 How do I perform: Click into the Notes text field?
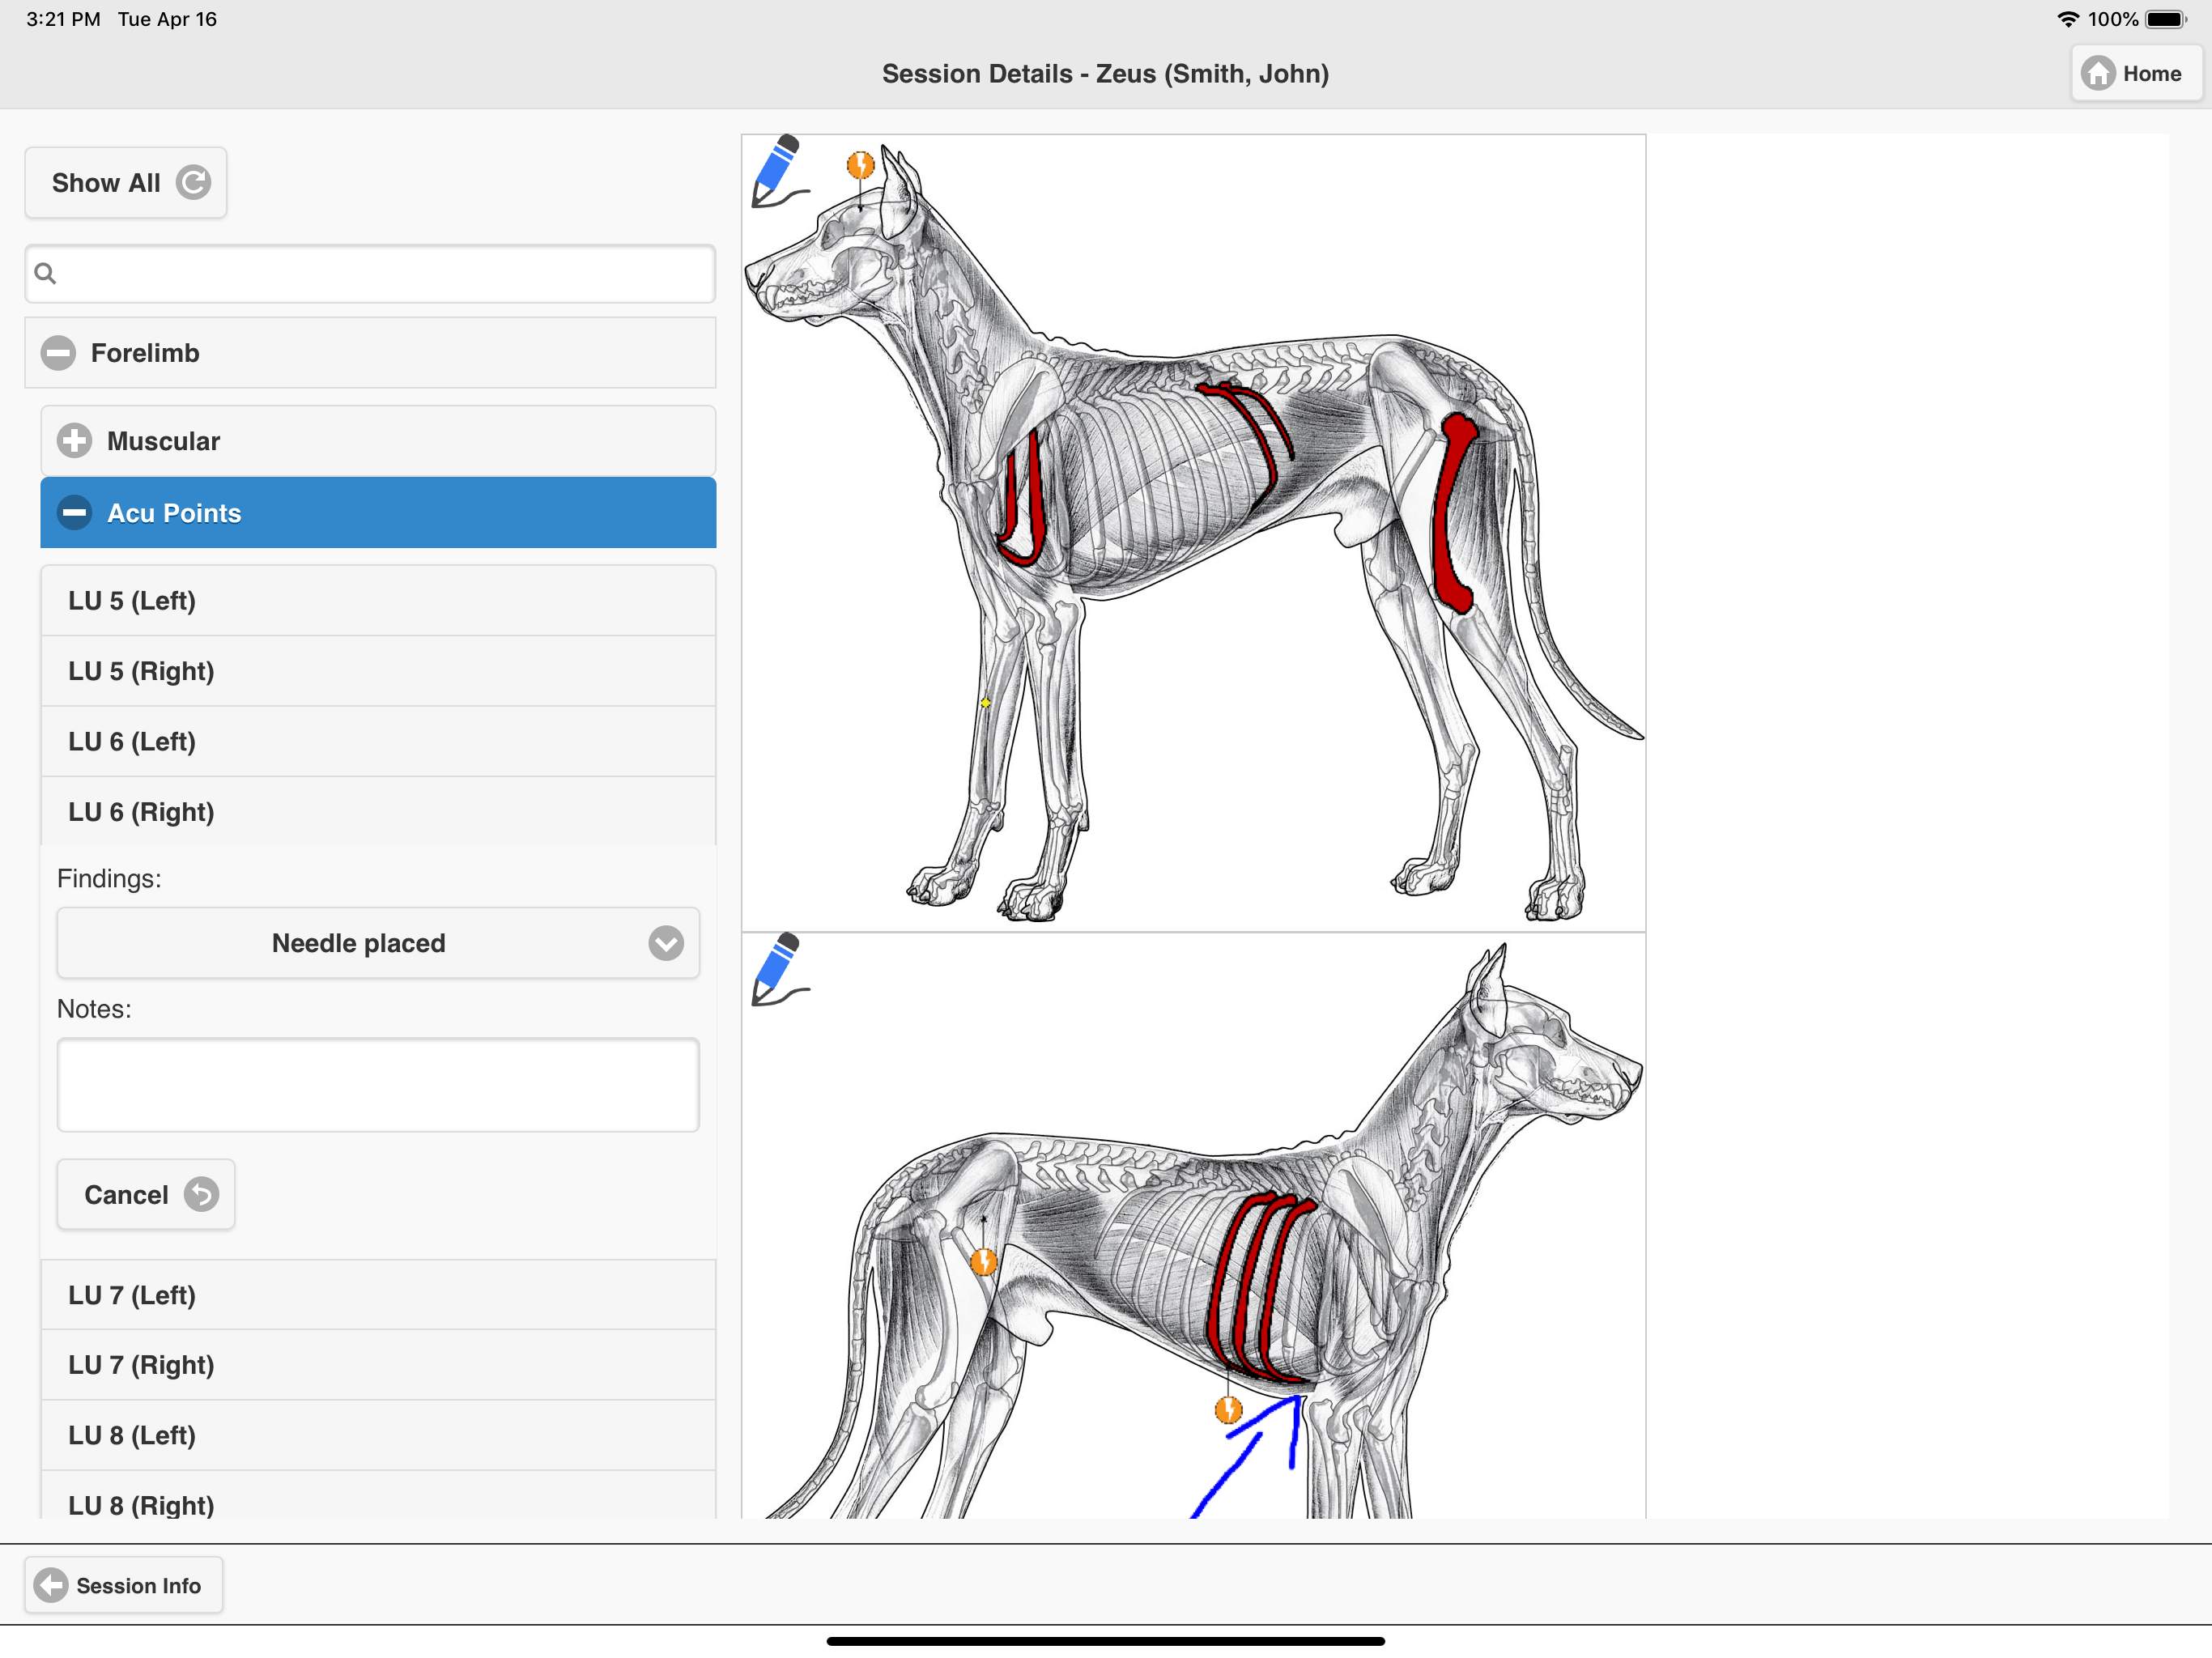[378, 1085]
